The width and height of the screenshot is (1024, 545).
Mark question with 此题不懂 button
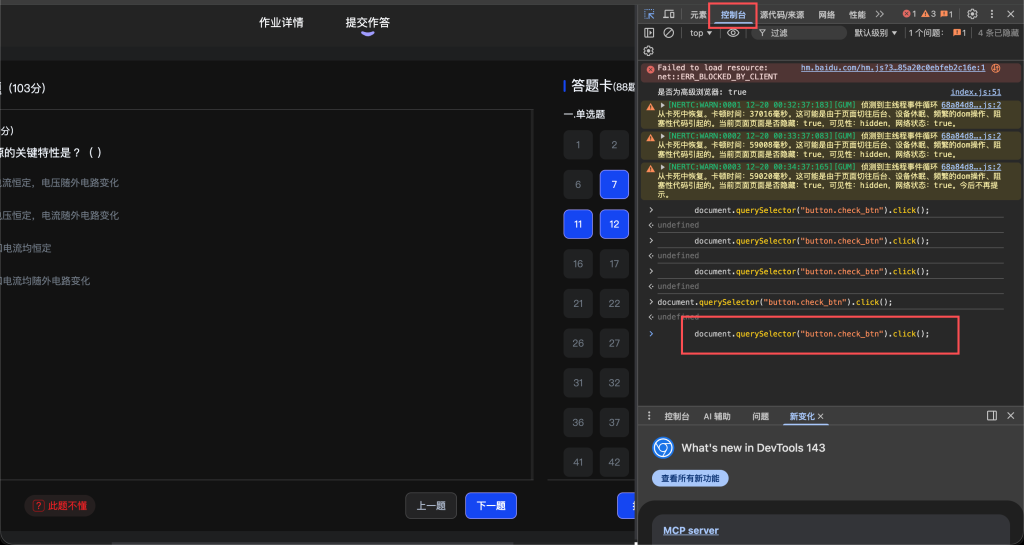[x=60, y=506]
